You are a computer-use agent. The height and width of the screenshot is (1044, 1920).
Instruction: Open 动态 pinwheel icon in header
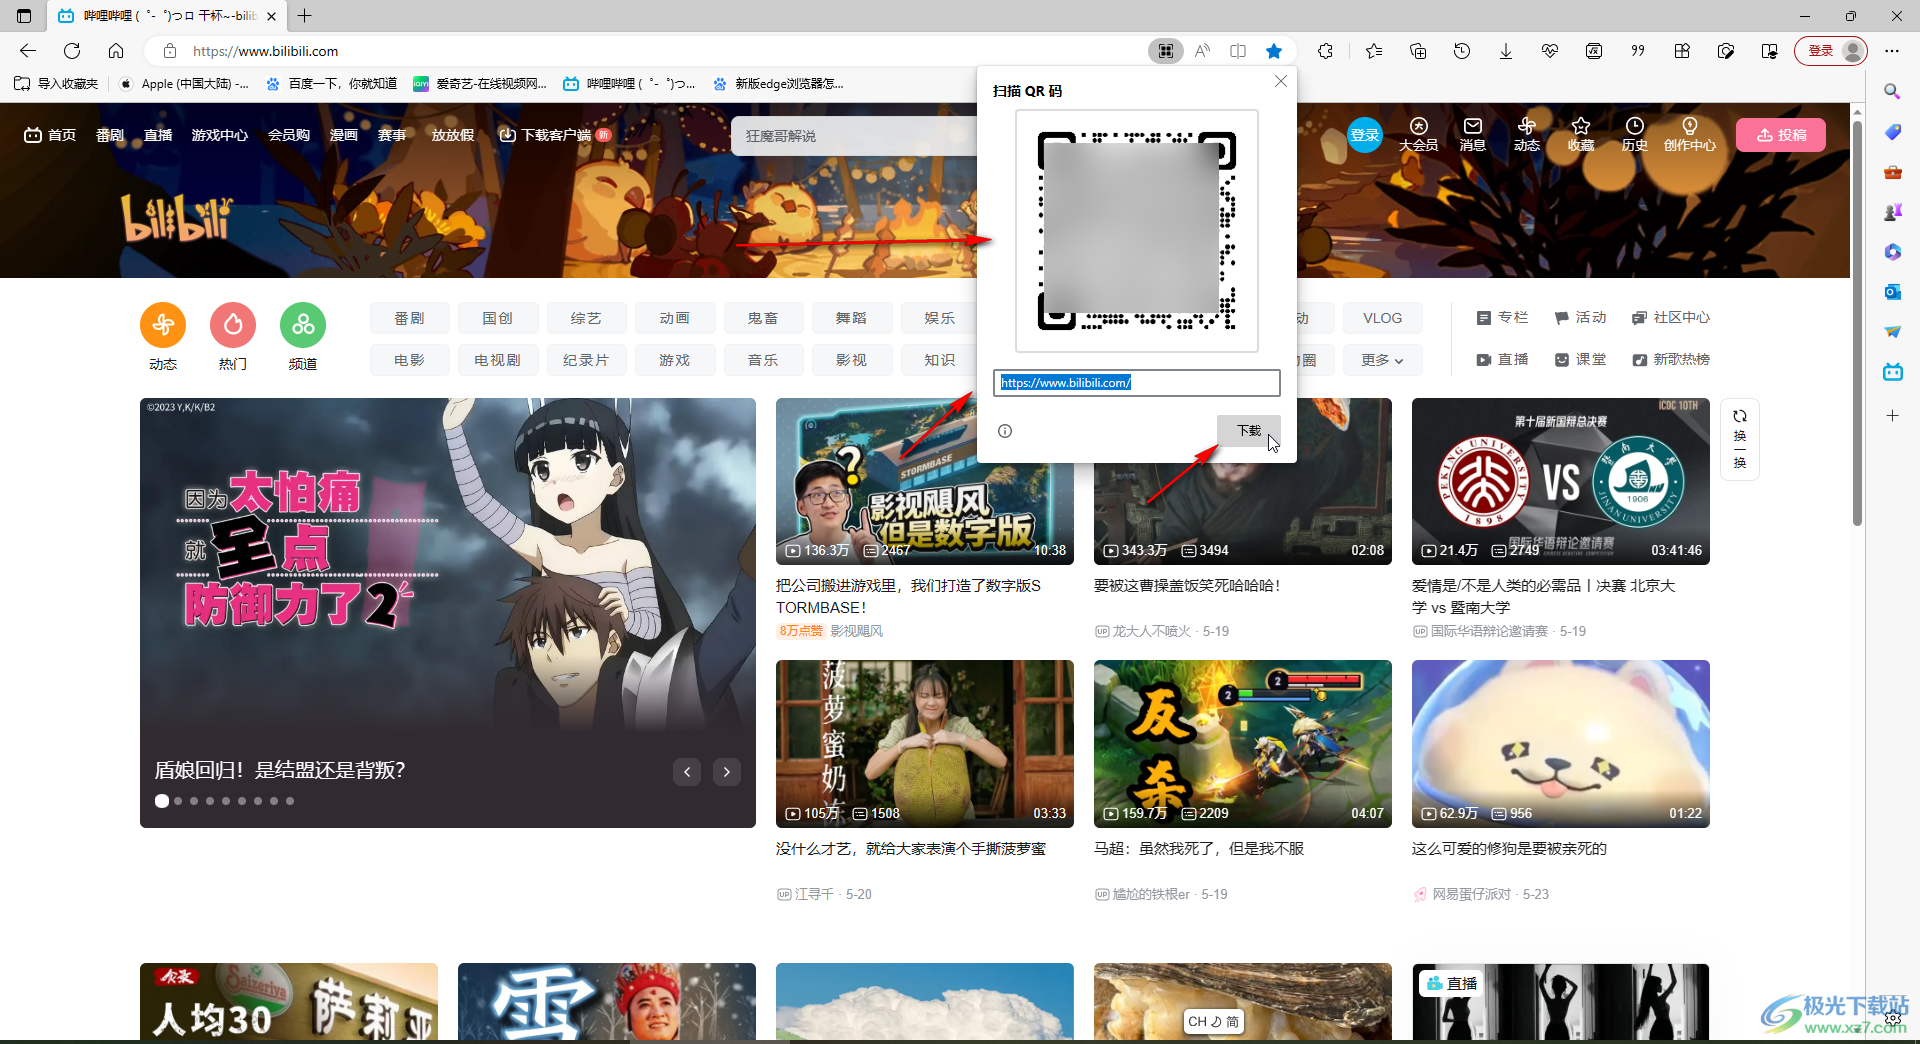[x=1527, y=134]
